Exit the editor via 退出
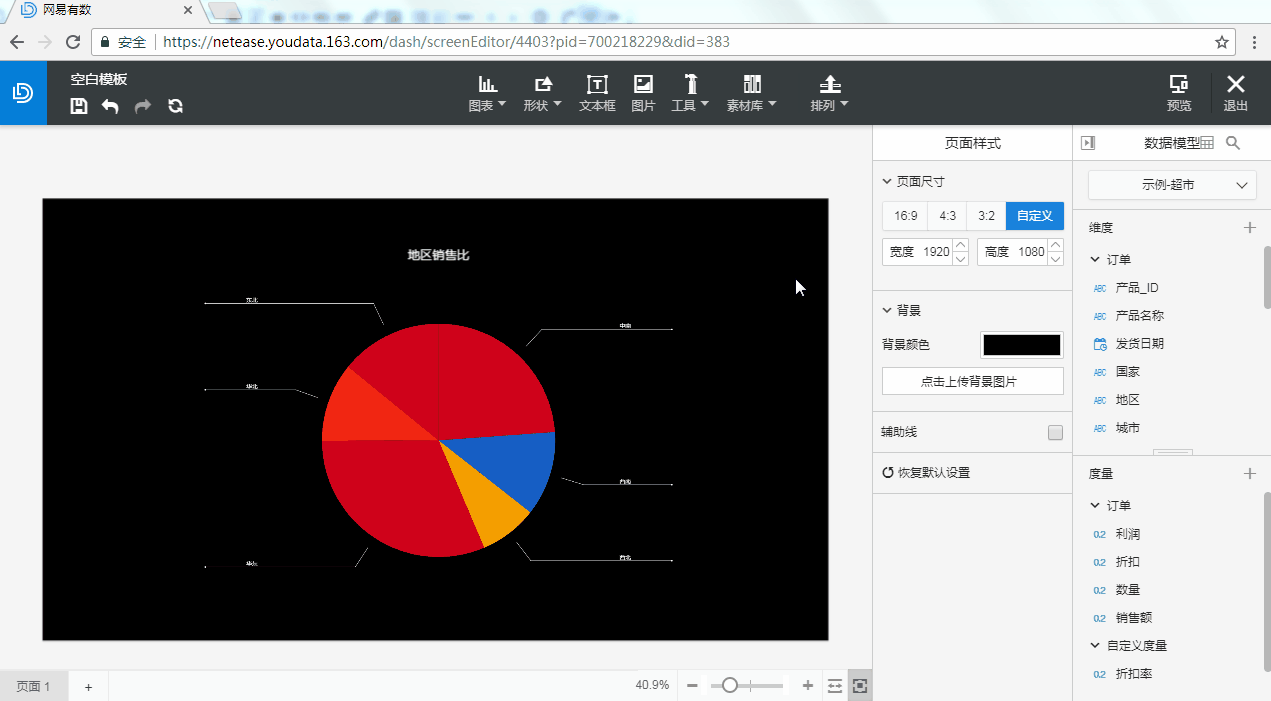The image size is (1271, 701). pos(1236,93)
